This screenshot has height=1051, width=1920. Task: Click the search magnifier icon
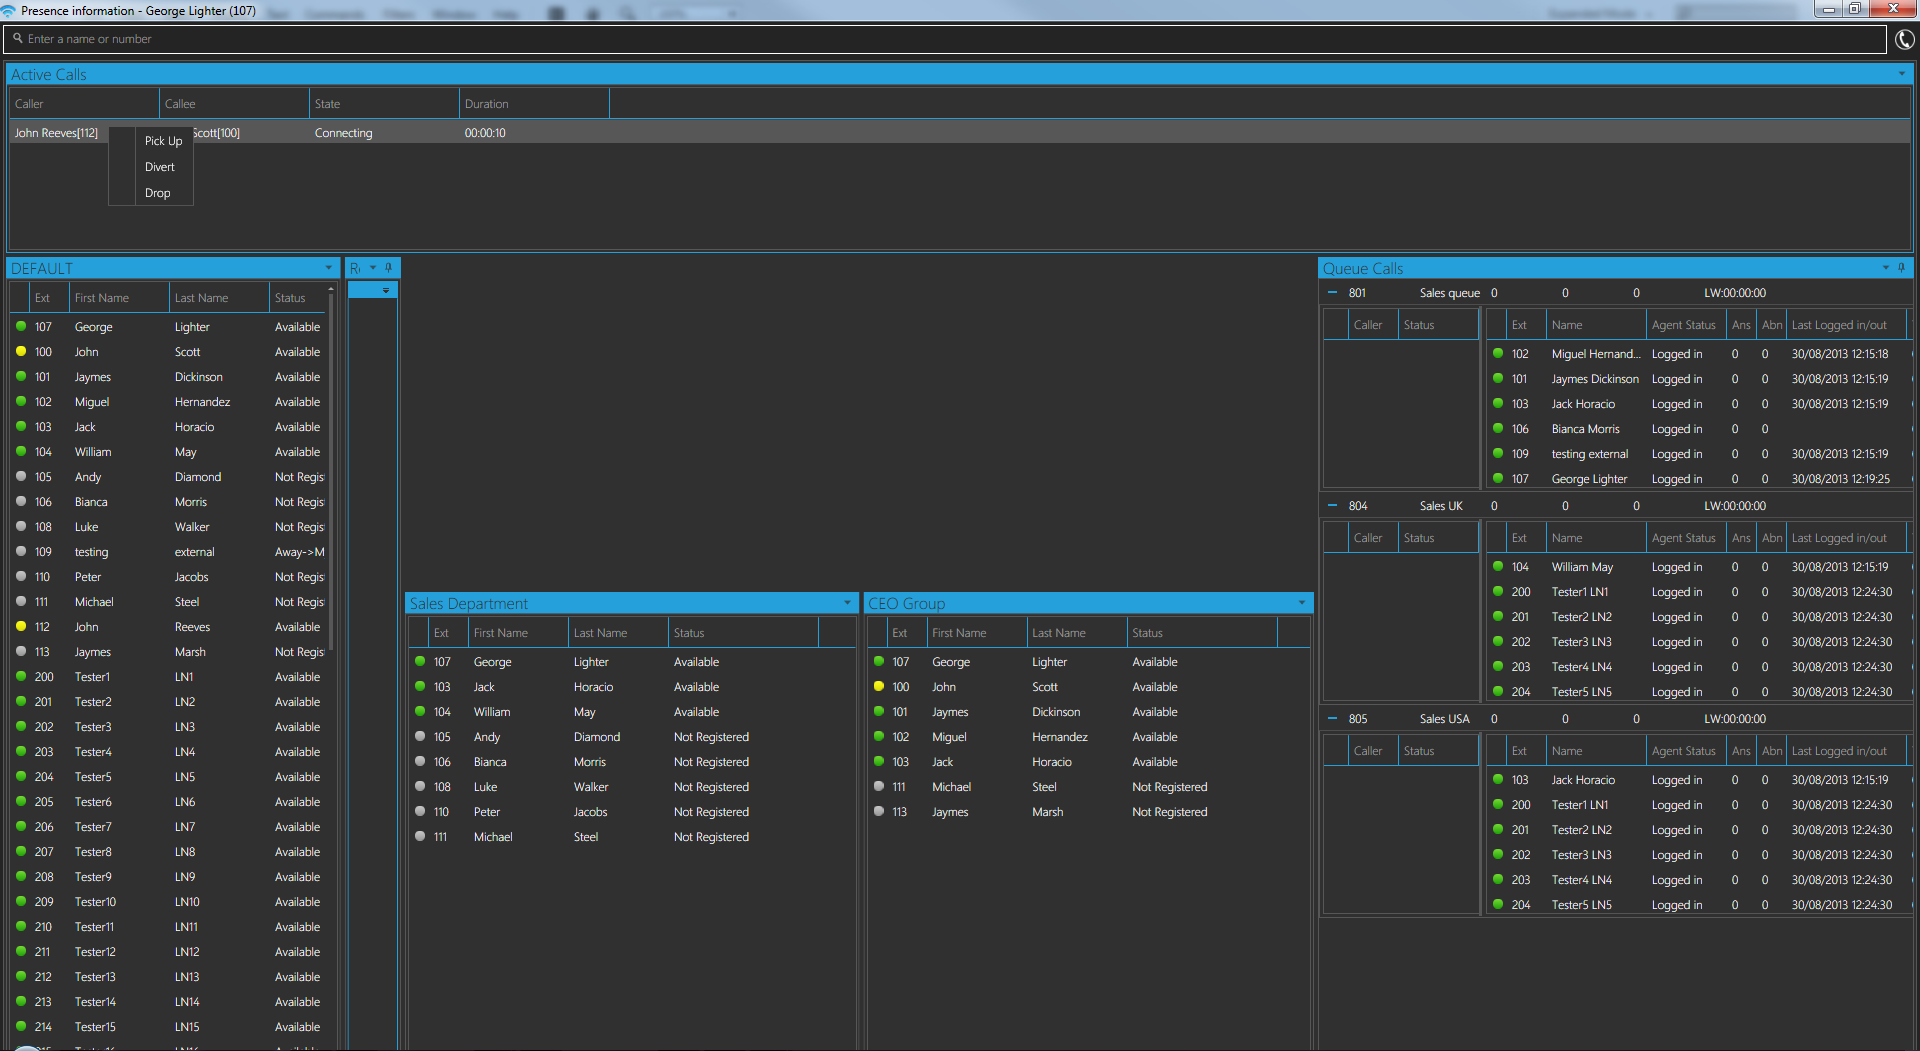tap(18, 39)
